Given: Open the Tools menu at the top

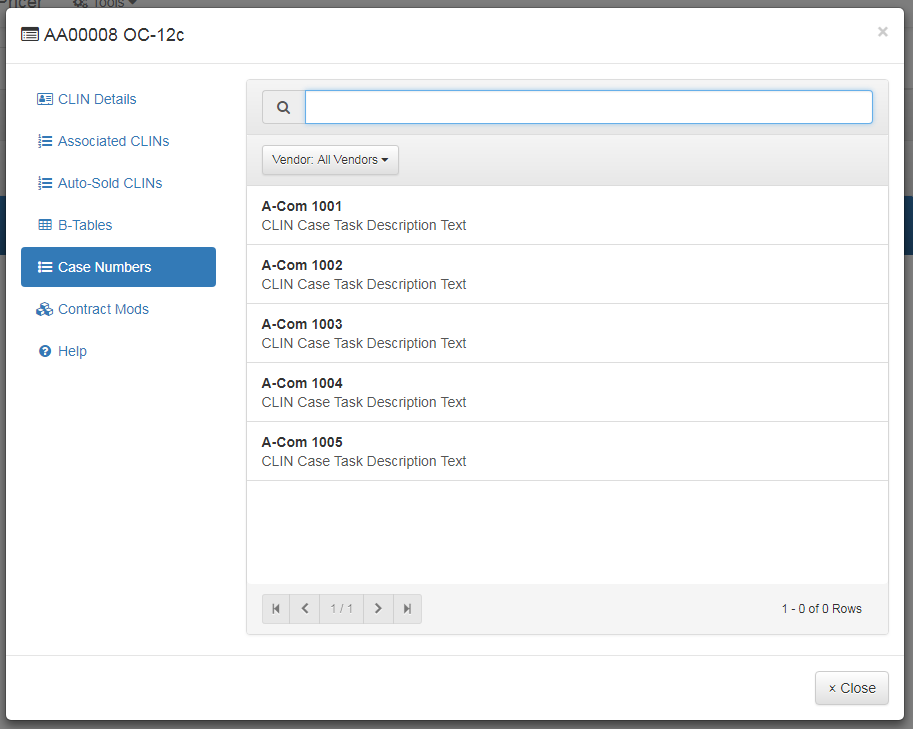Looking at the screenshot, I should pyautogui.click(x=103, y=4).
